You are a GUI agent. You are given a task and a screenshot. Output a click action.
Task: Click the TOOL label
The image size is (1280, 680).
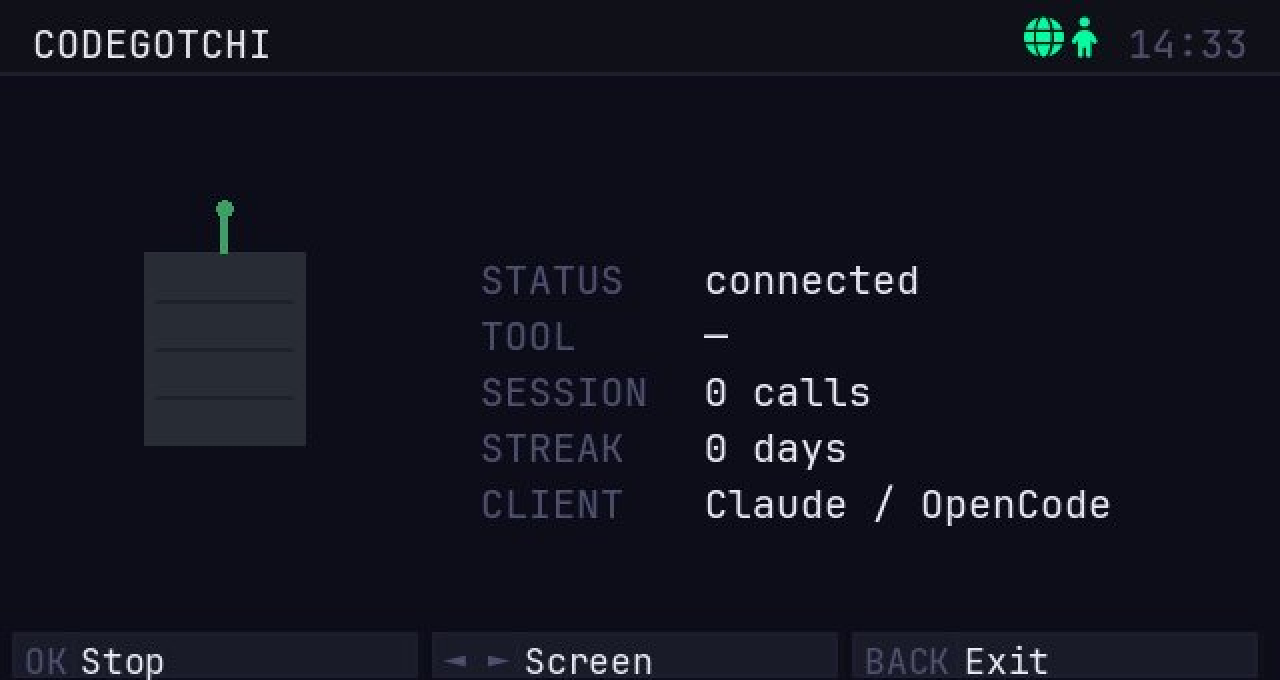(x=528, y=337)
